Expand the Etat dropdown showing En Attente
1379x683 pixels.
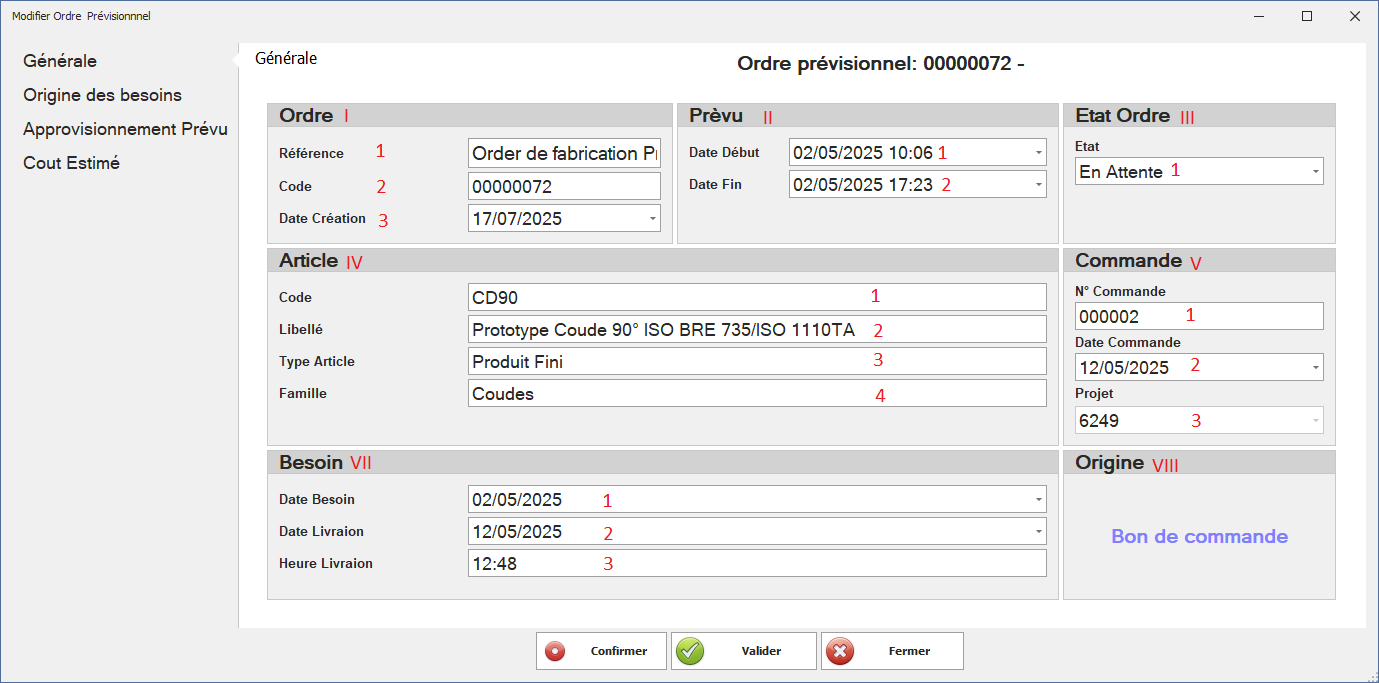(x=1315, y=172)
